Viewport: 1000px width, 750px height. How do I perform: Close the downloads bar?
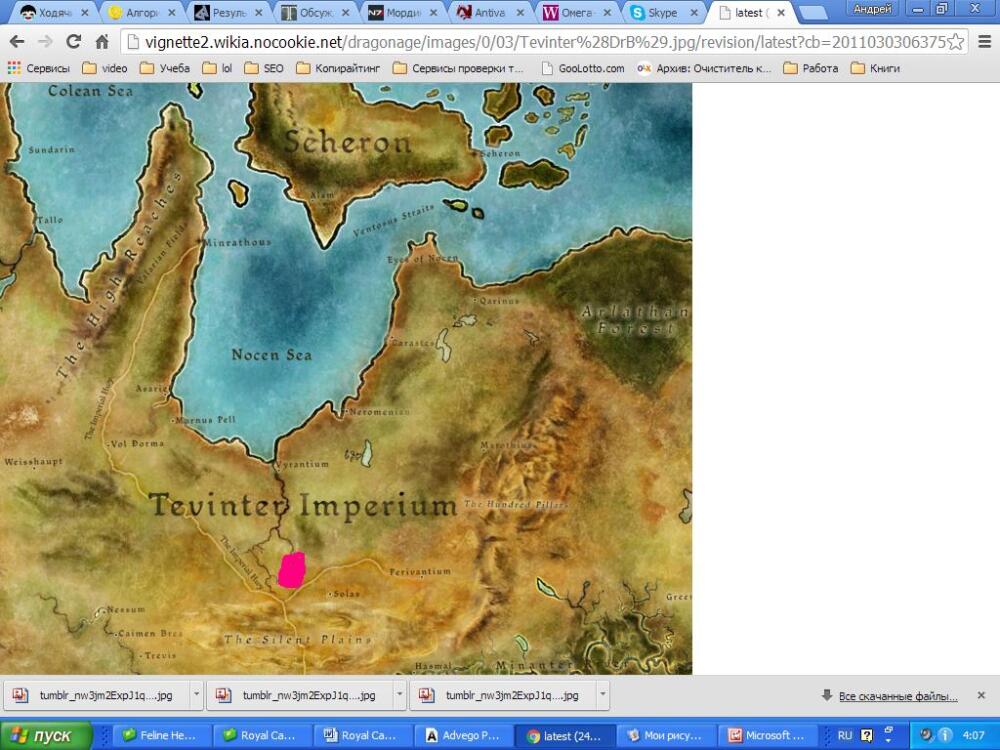click(982, 695)
